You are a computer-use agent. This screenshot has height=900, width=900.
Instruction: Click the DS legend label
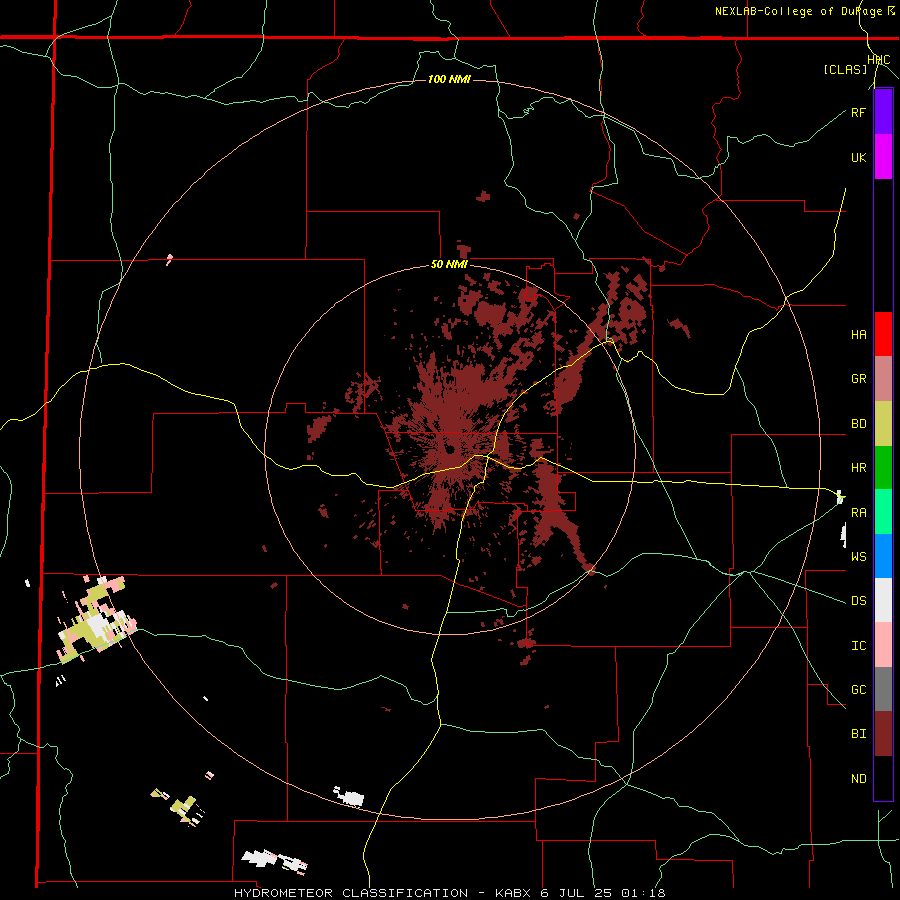859,601
